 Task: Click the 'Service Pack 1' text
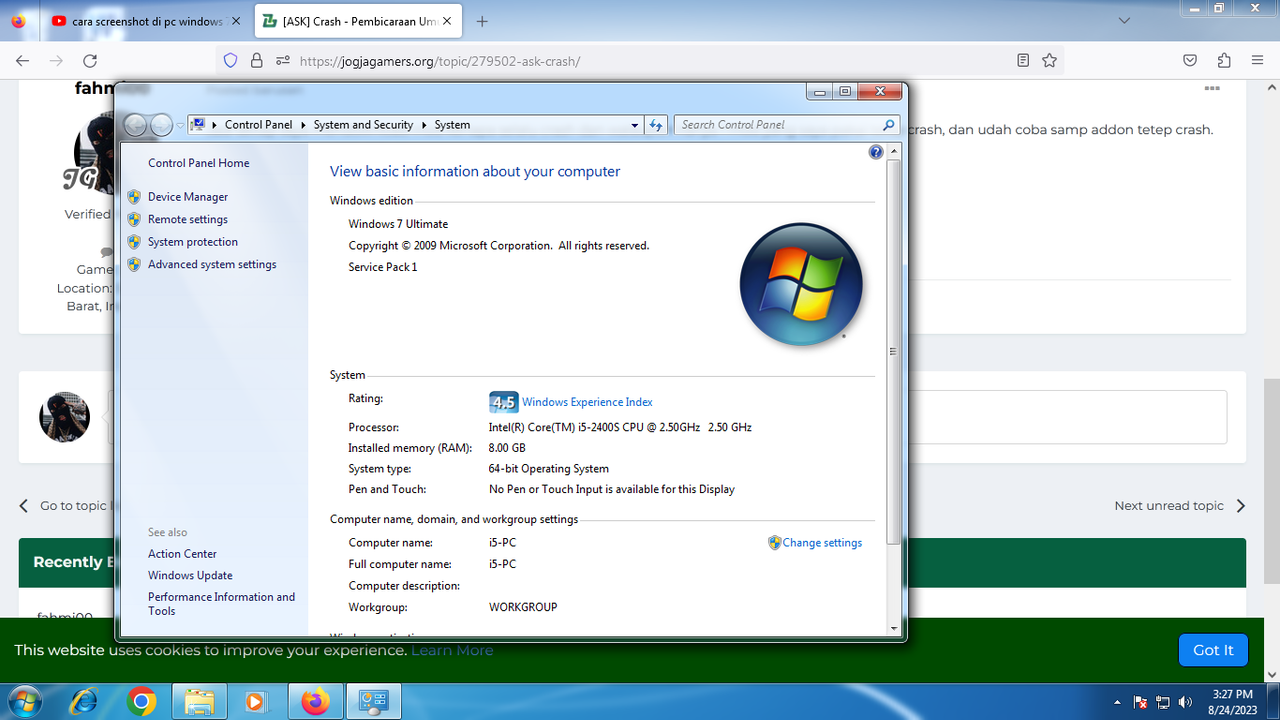pos(383,267)
